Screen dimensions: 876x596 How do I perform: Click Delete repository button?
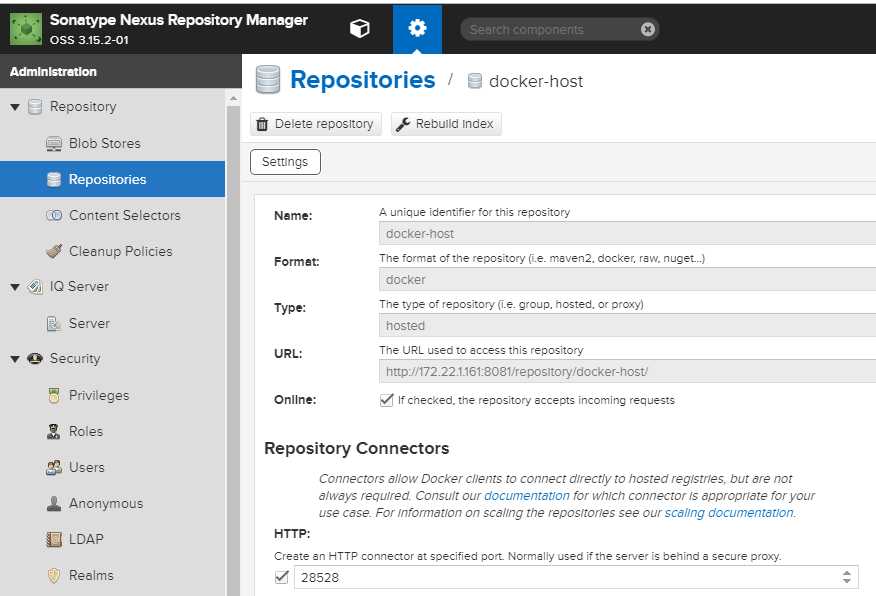pos(316,124)
